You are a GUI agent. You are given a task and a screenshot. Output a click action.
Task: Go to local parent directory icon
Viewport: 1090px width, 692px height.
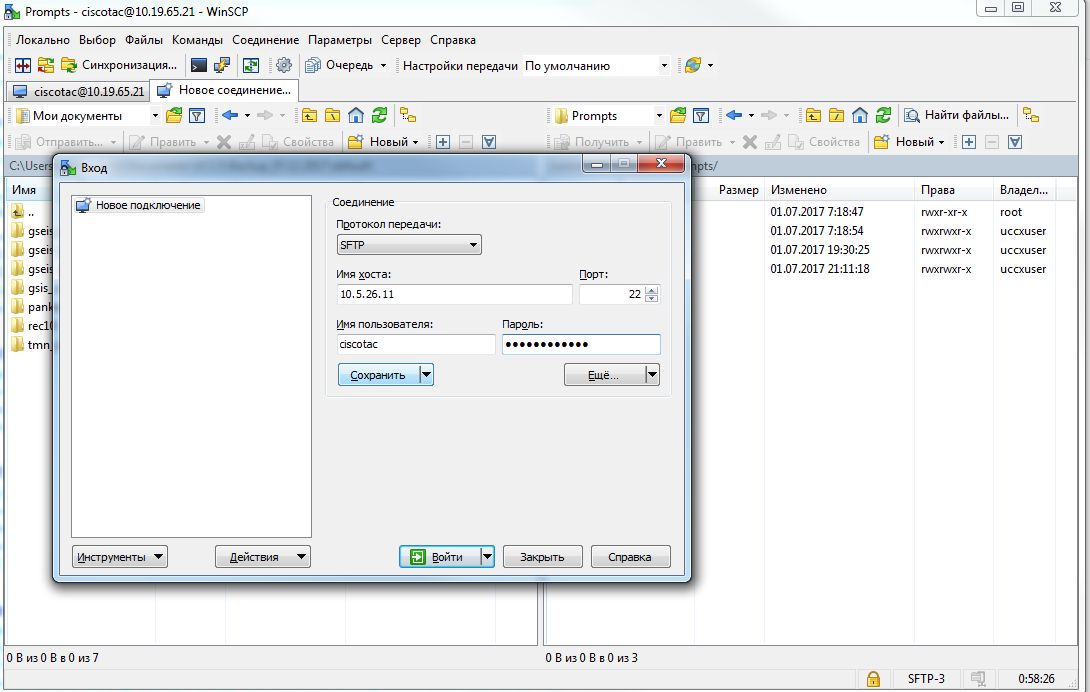point(309,115)
